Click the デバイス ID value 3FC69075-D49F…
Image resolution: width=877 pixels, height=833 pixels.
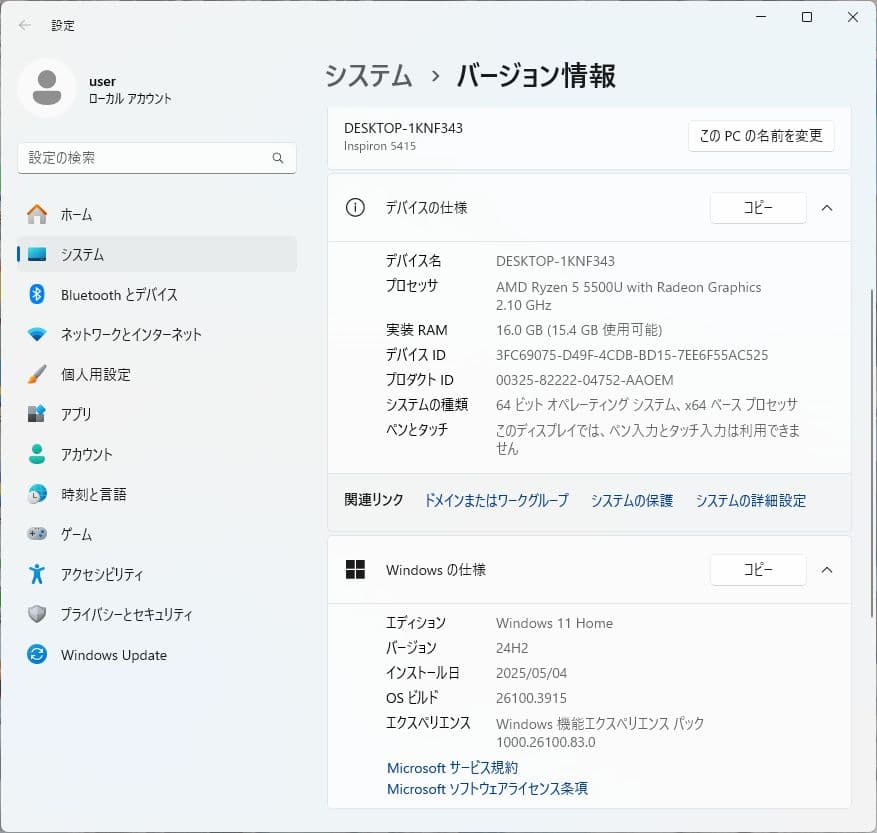pyautogui.click(x=632, y=355)
